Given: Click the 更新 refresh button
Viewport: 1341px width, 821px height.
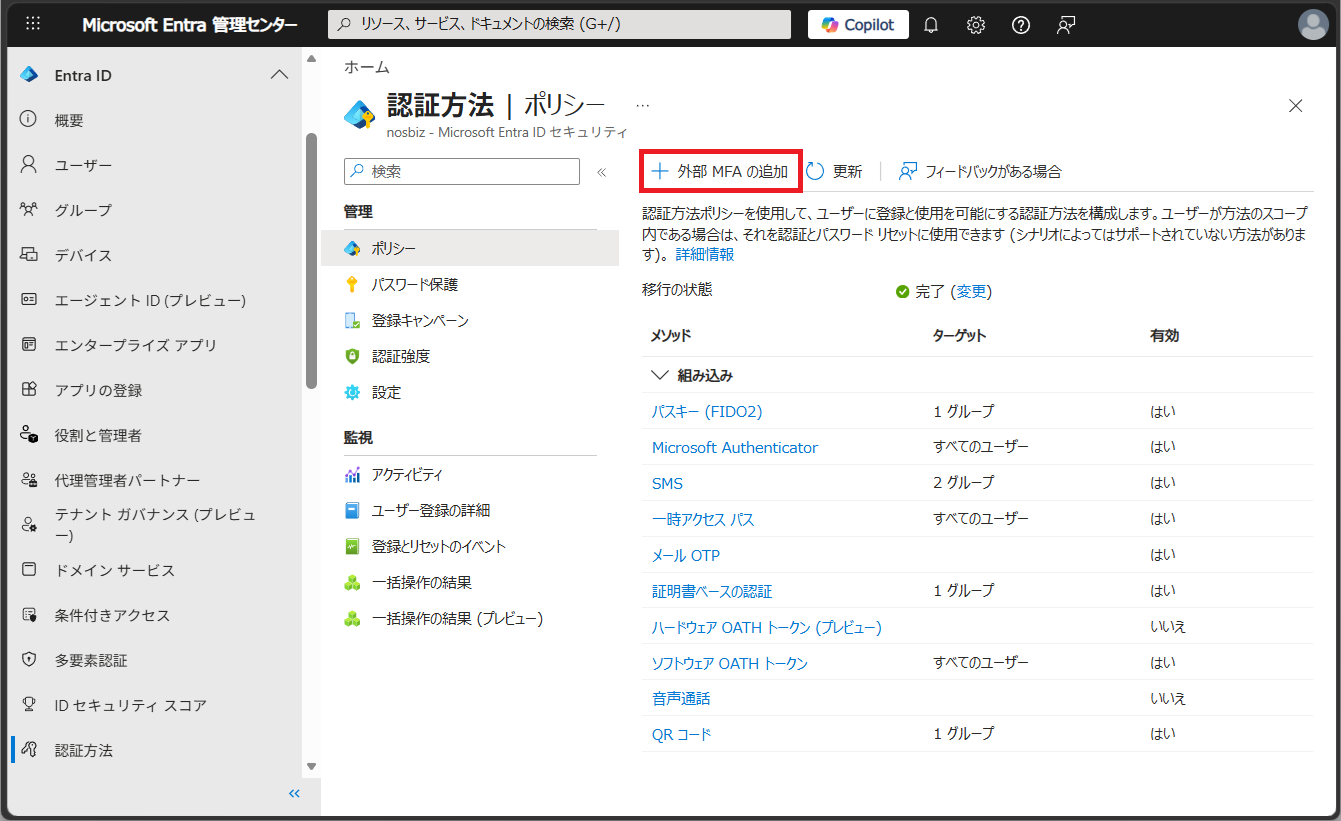Looking at the screenshot, I should click(834, 171).
